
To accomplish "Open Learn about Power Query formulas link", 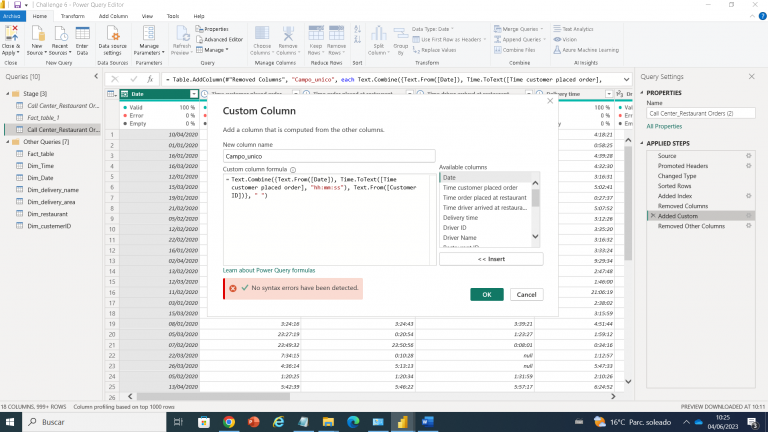I will tap(269, 270).
